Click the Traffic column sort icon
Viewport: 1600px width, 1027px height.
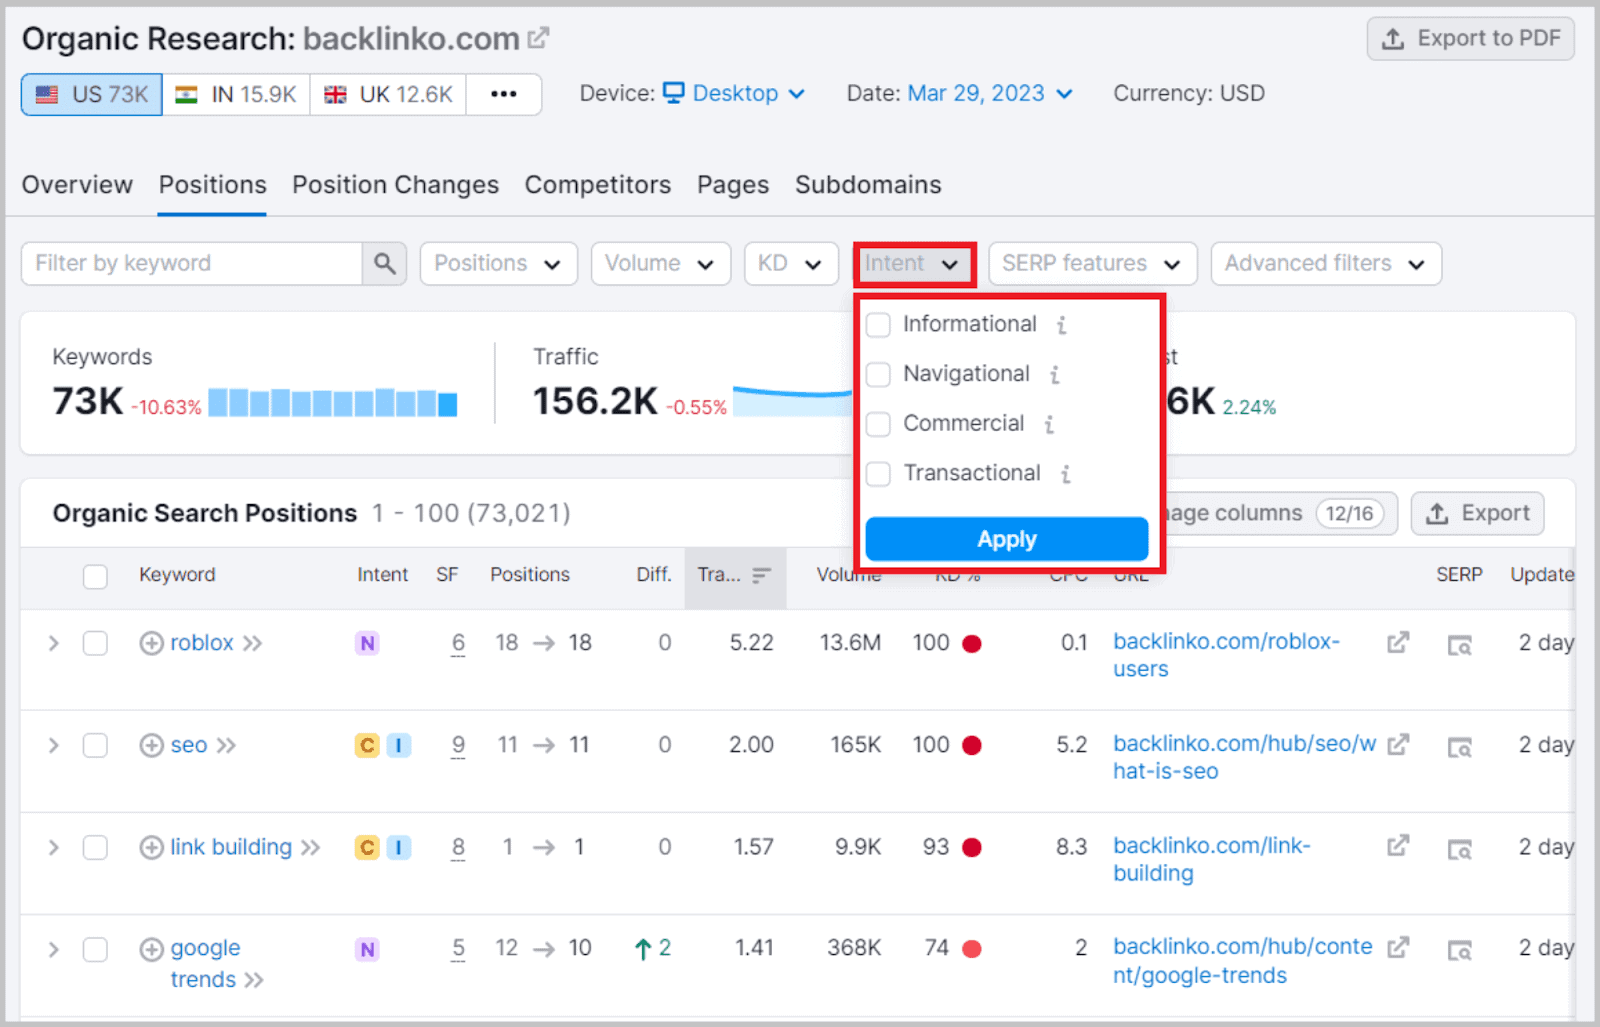click(x=761, y=575)
